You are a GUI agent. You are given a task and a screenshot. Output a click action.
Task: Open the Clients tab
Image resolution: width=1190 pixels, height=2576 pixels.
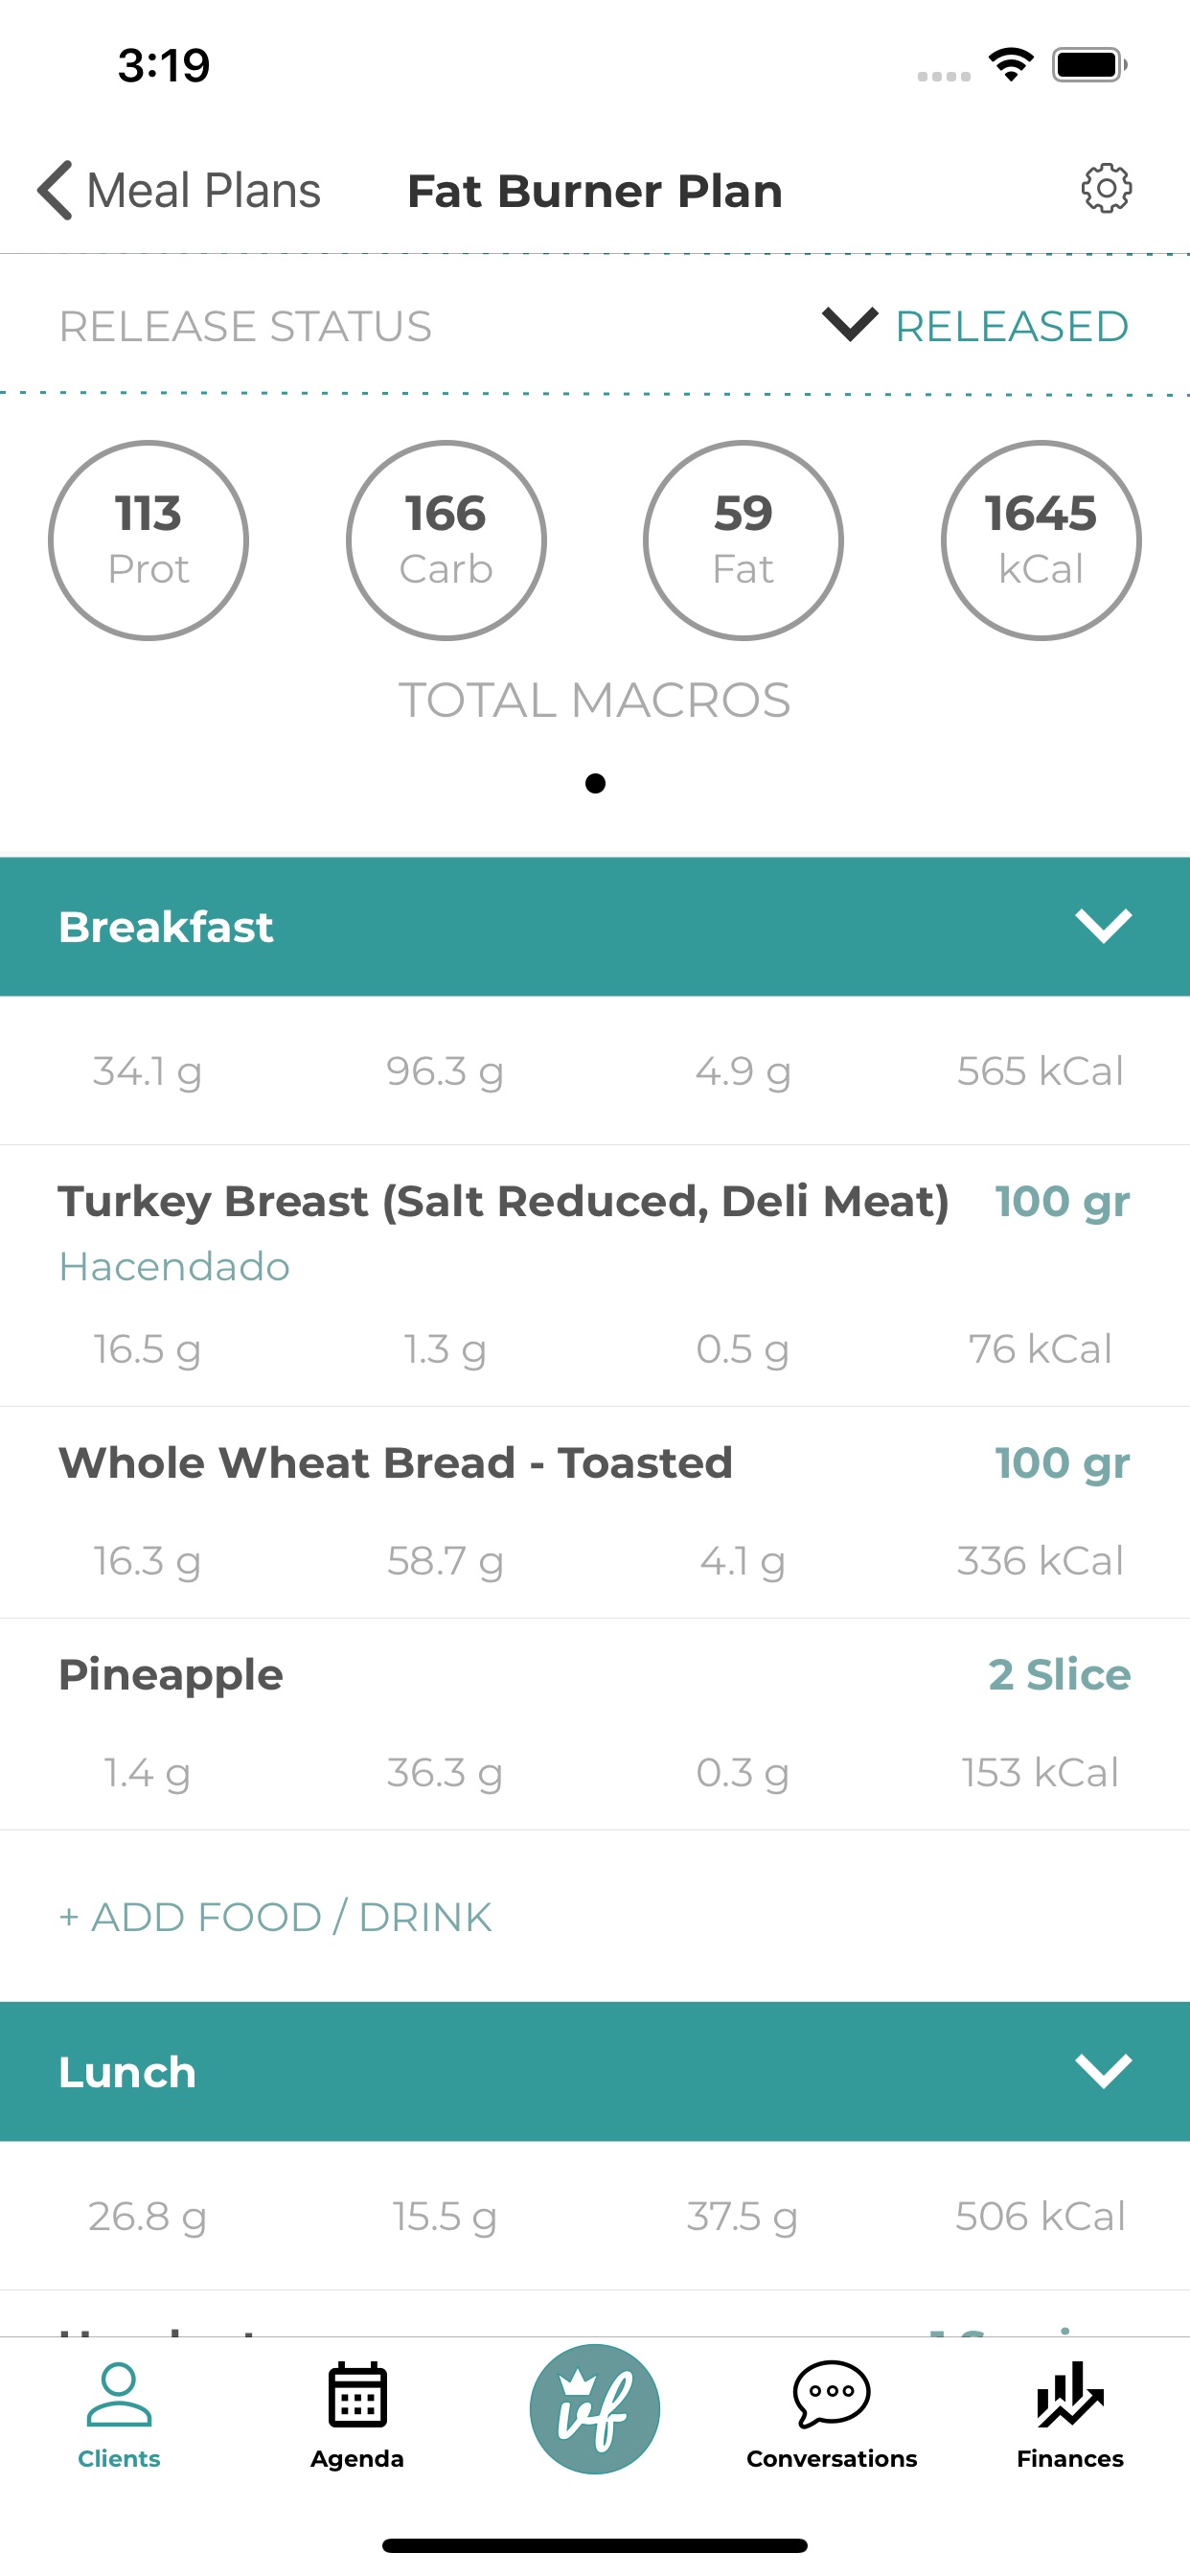pos(119,2414)
